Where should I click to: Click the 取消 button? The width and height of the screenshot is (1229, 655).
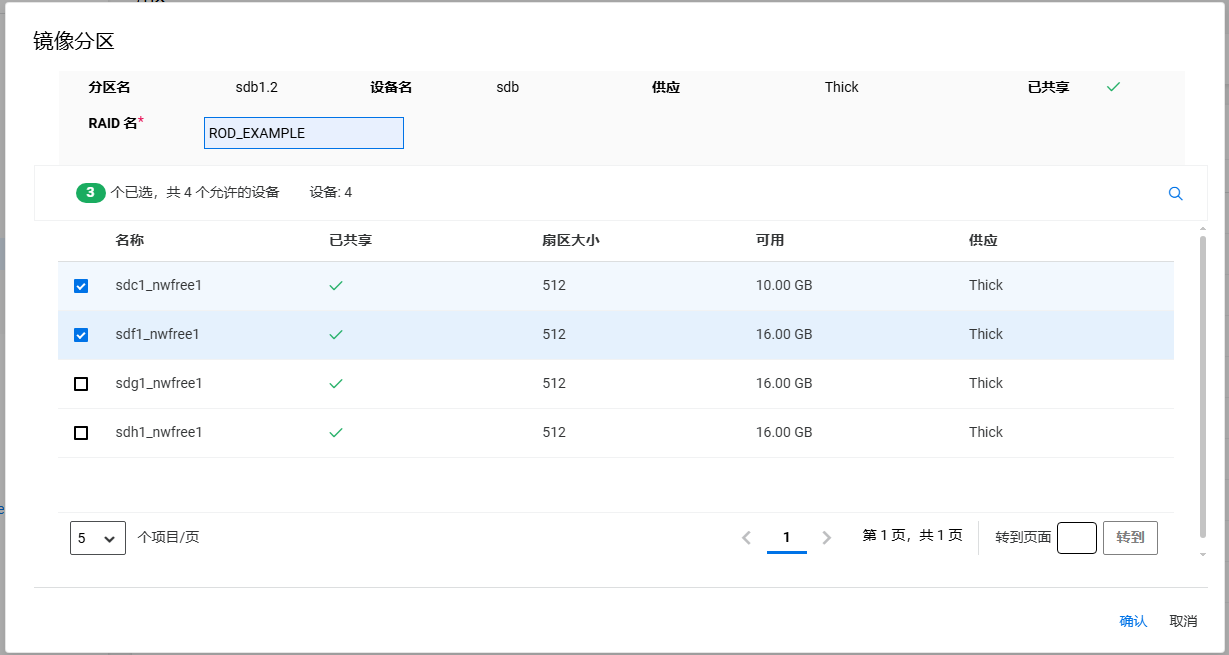1183,621
